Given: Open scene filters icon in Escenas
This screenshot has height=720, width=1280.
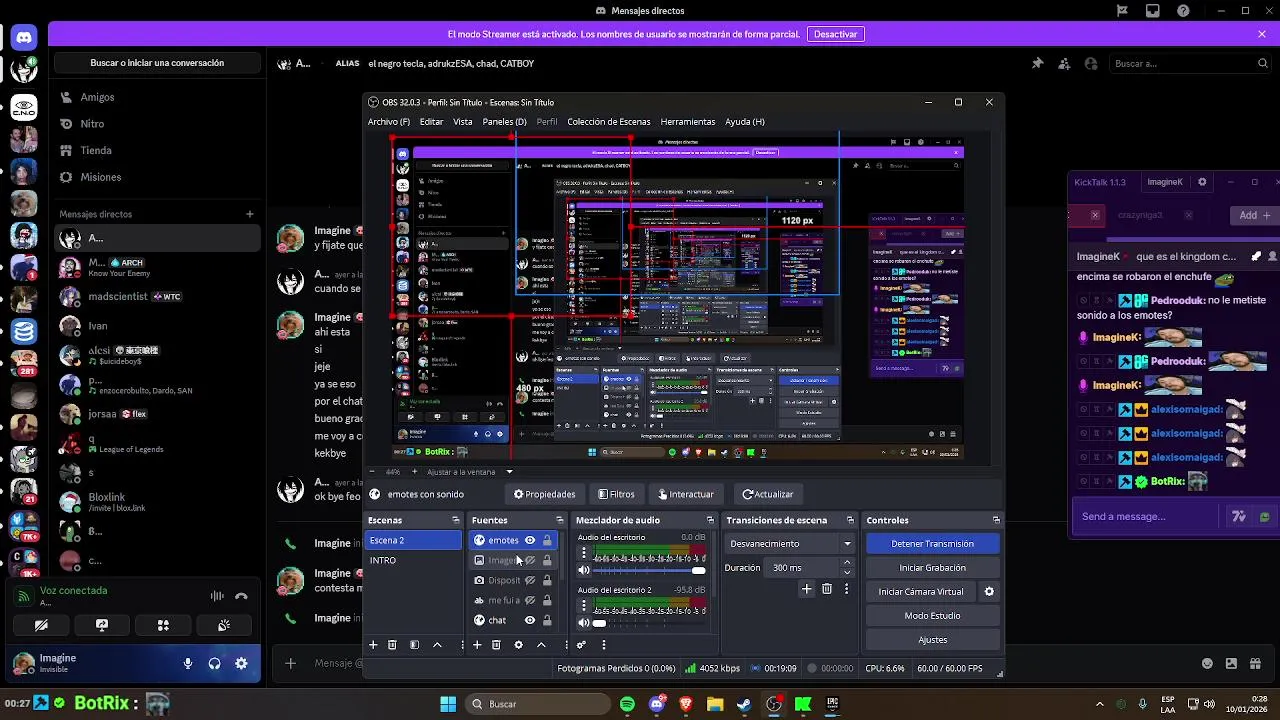Looking at the screenshot, I should click(414, 645).
